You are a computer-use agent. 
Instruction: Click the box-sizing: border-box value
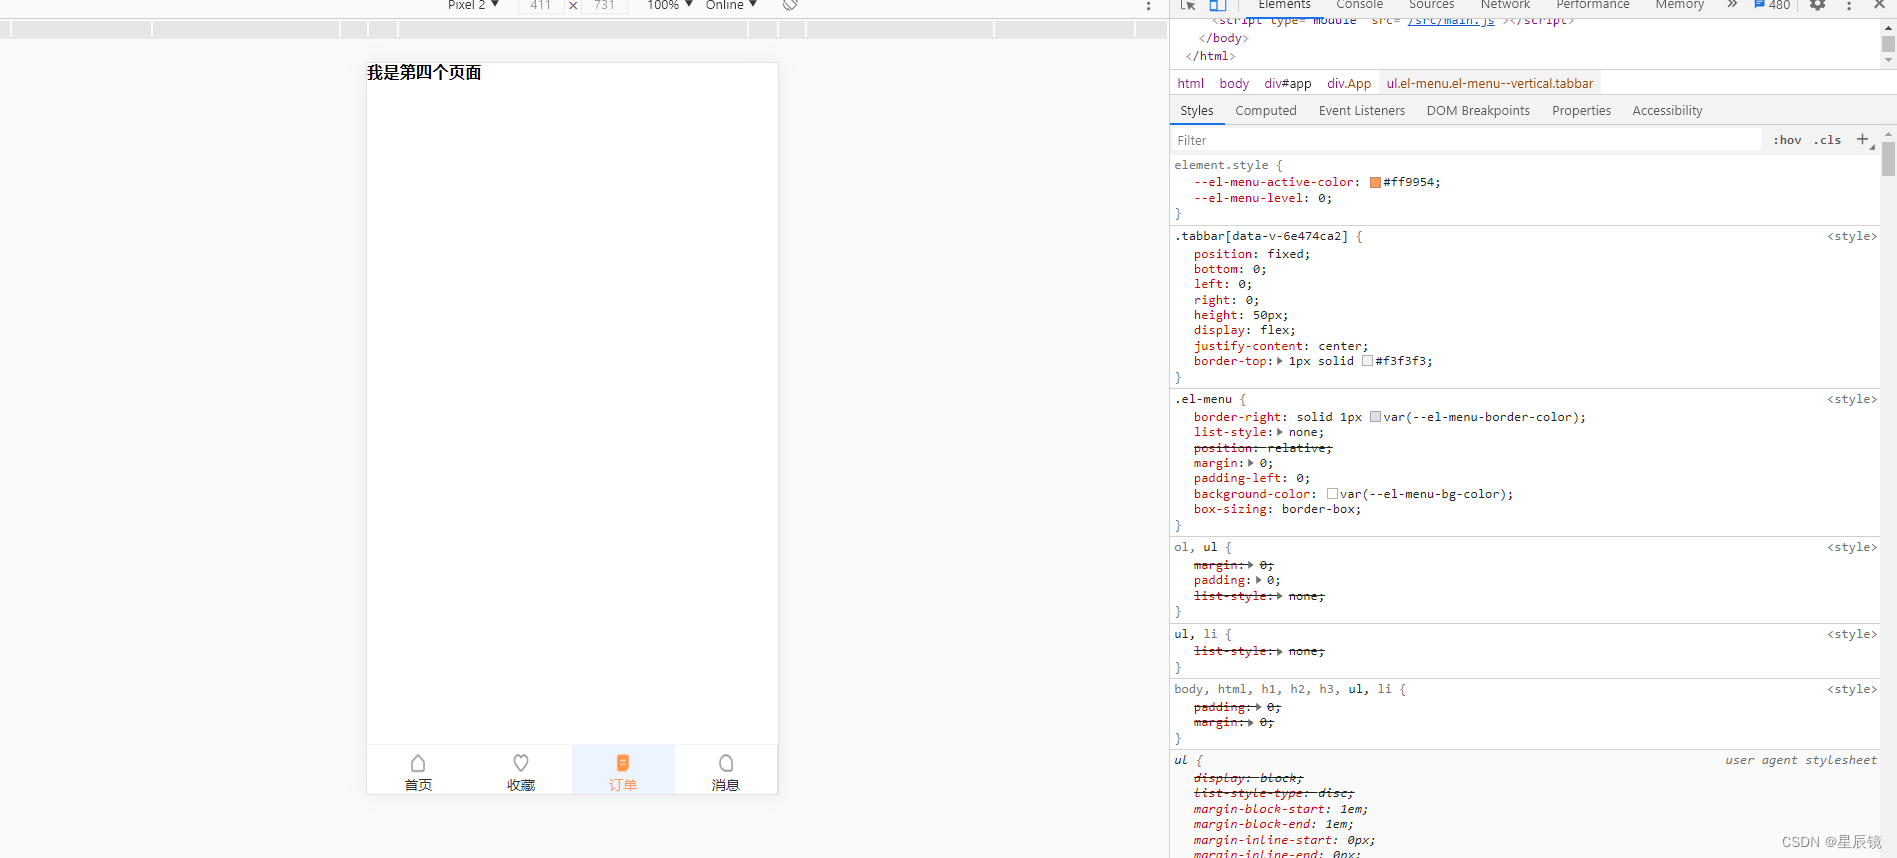pyautogui.click(x=1318, y=509)
